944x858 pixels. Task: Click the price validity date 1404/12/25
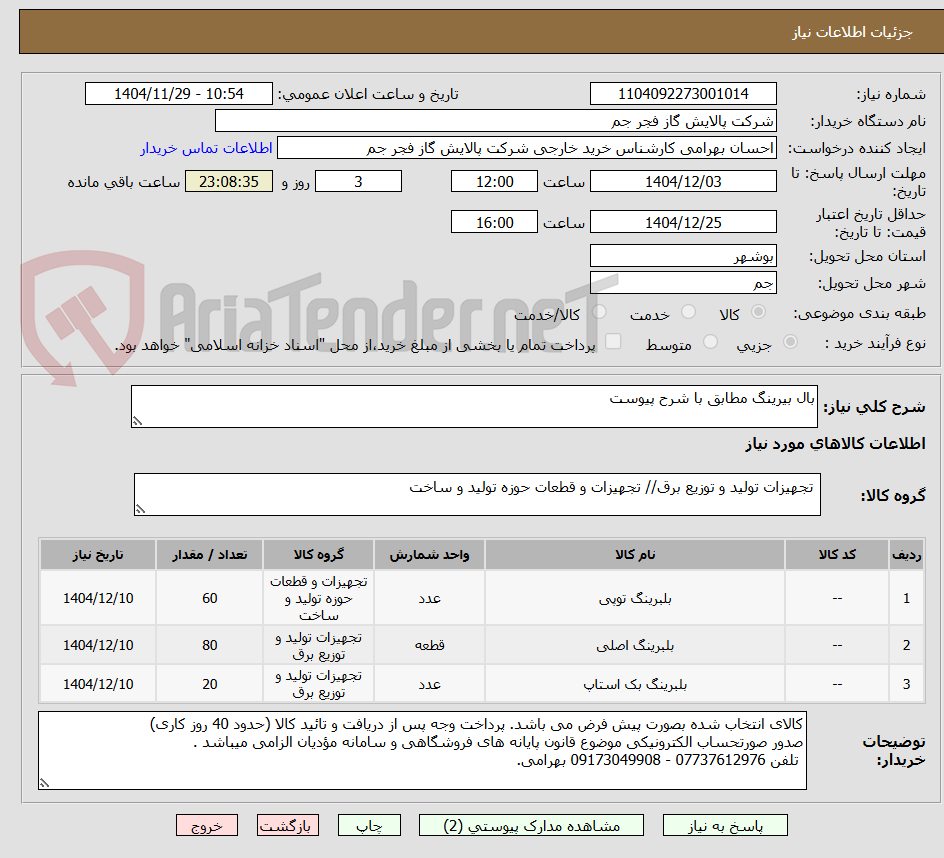(x=683, y=222)
